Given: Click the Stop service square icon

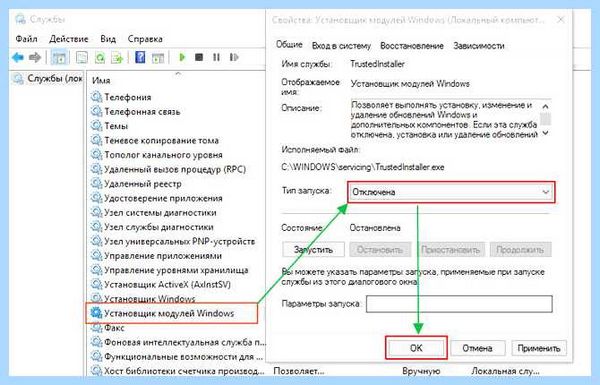Looking at the screenshot, I should pos(199,57).
